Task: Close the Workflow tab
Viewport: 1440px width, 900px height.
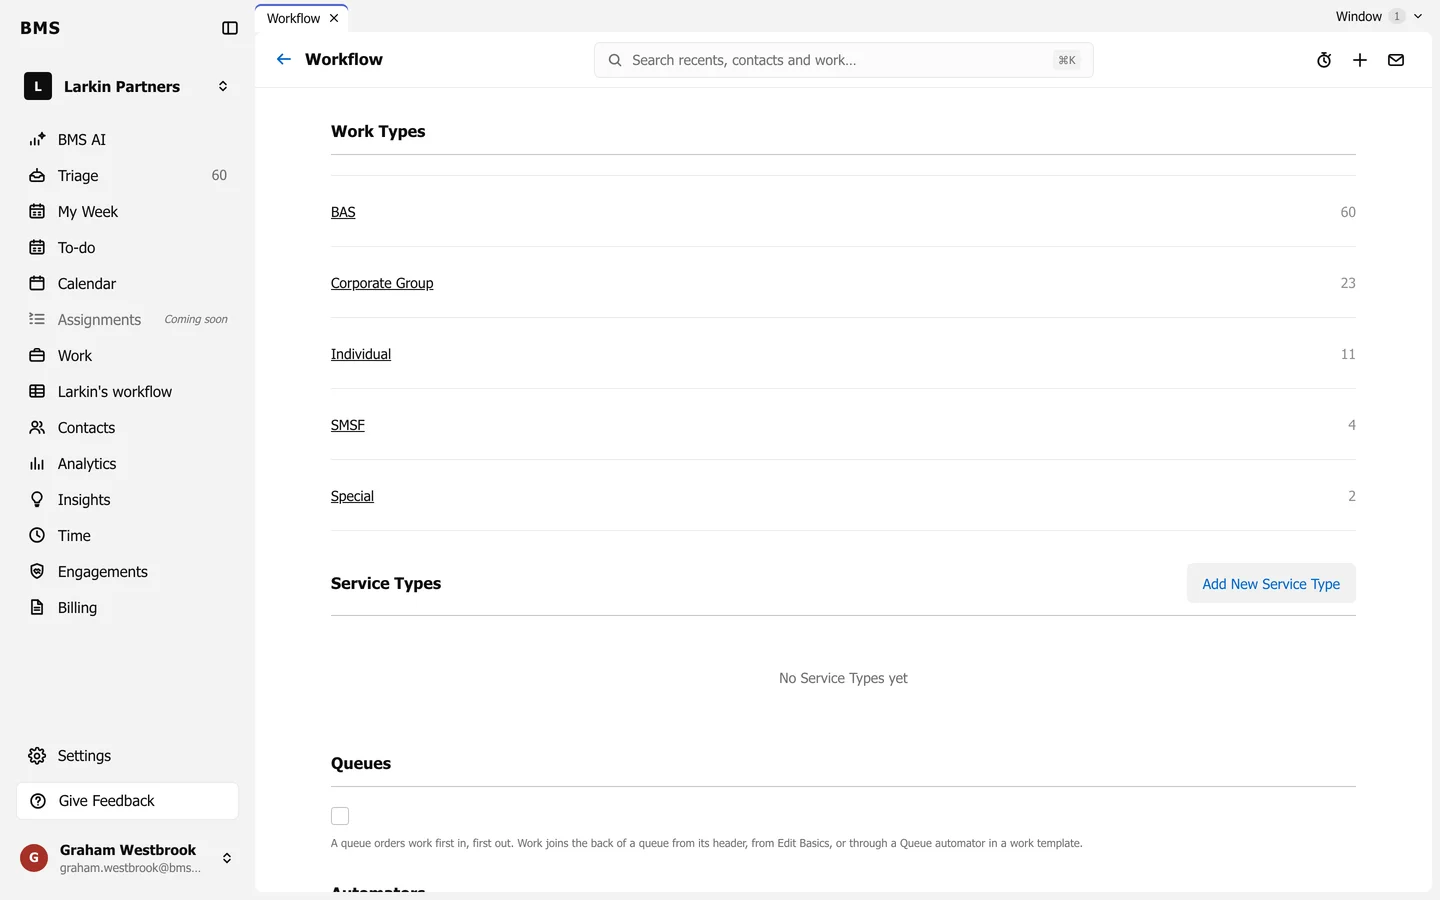Action: pyautogui.click(x=334, y=18)
